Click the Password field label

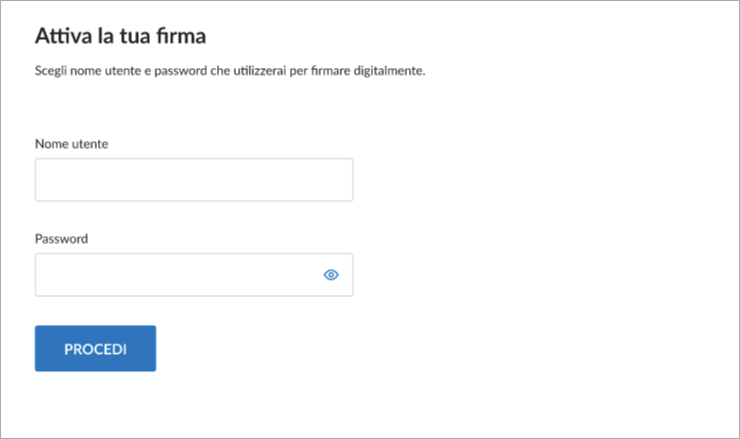point(61,238)
